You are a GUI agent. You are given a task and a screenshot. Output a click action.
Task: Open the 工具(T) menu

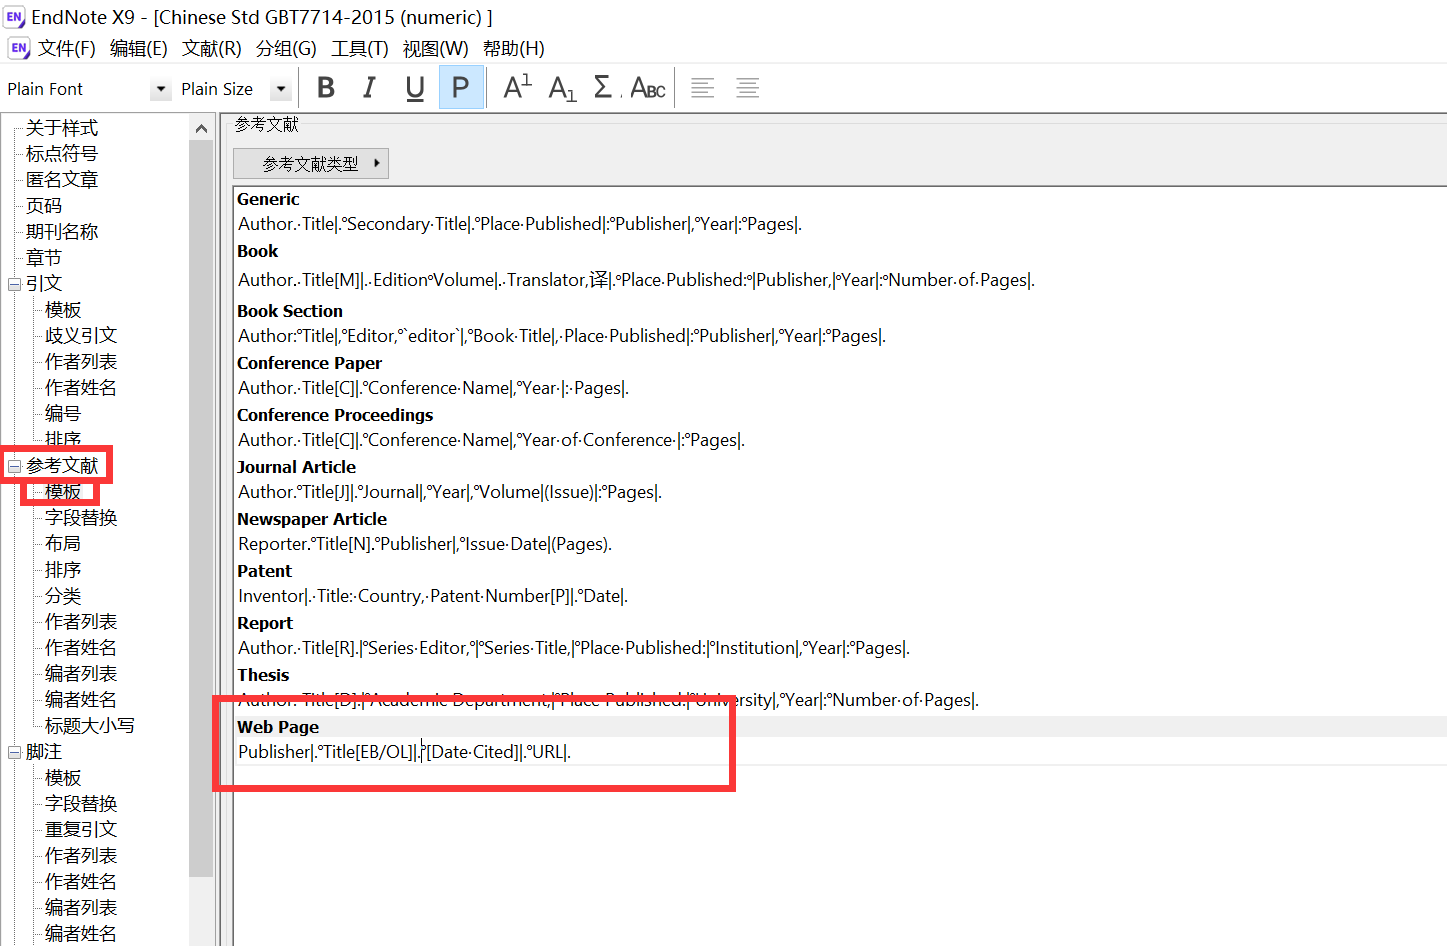(360, 49)
